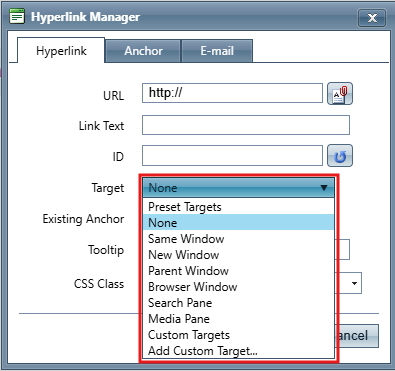
Task: Click the document browse icon next to URL
Action: coord(340,94)
